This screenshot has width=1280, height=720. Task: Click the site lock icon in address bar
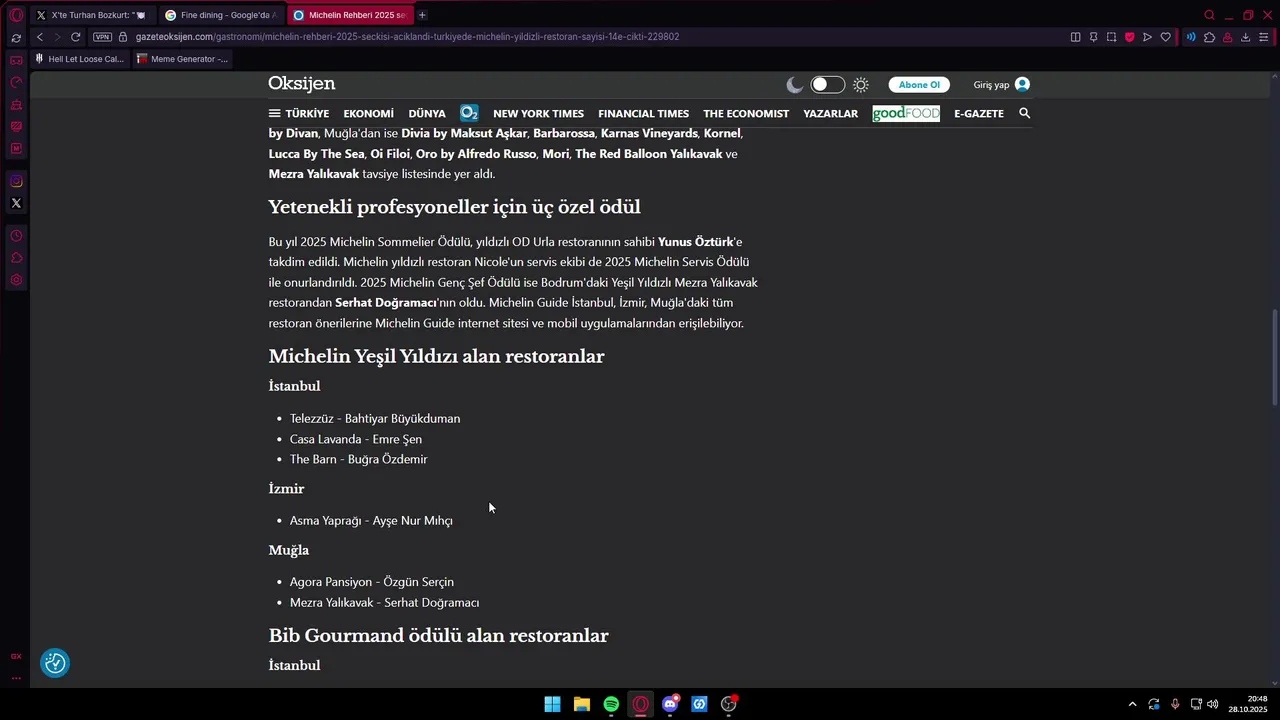(123, 37)
